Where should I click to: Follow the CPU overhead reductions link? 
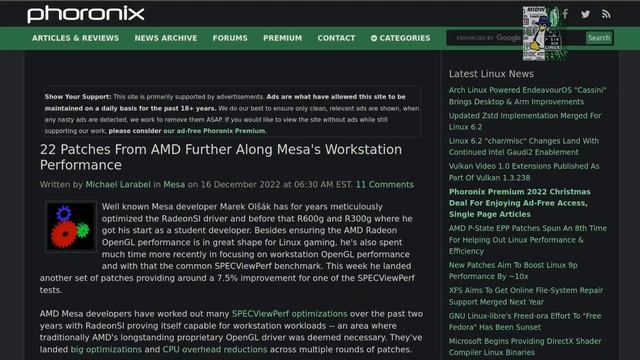pos(215,349)
